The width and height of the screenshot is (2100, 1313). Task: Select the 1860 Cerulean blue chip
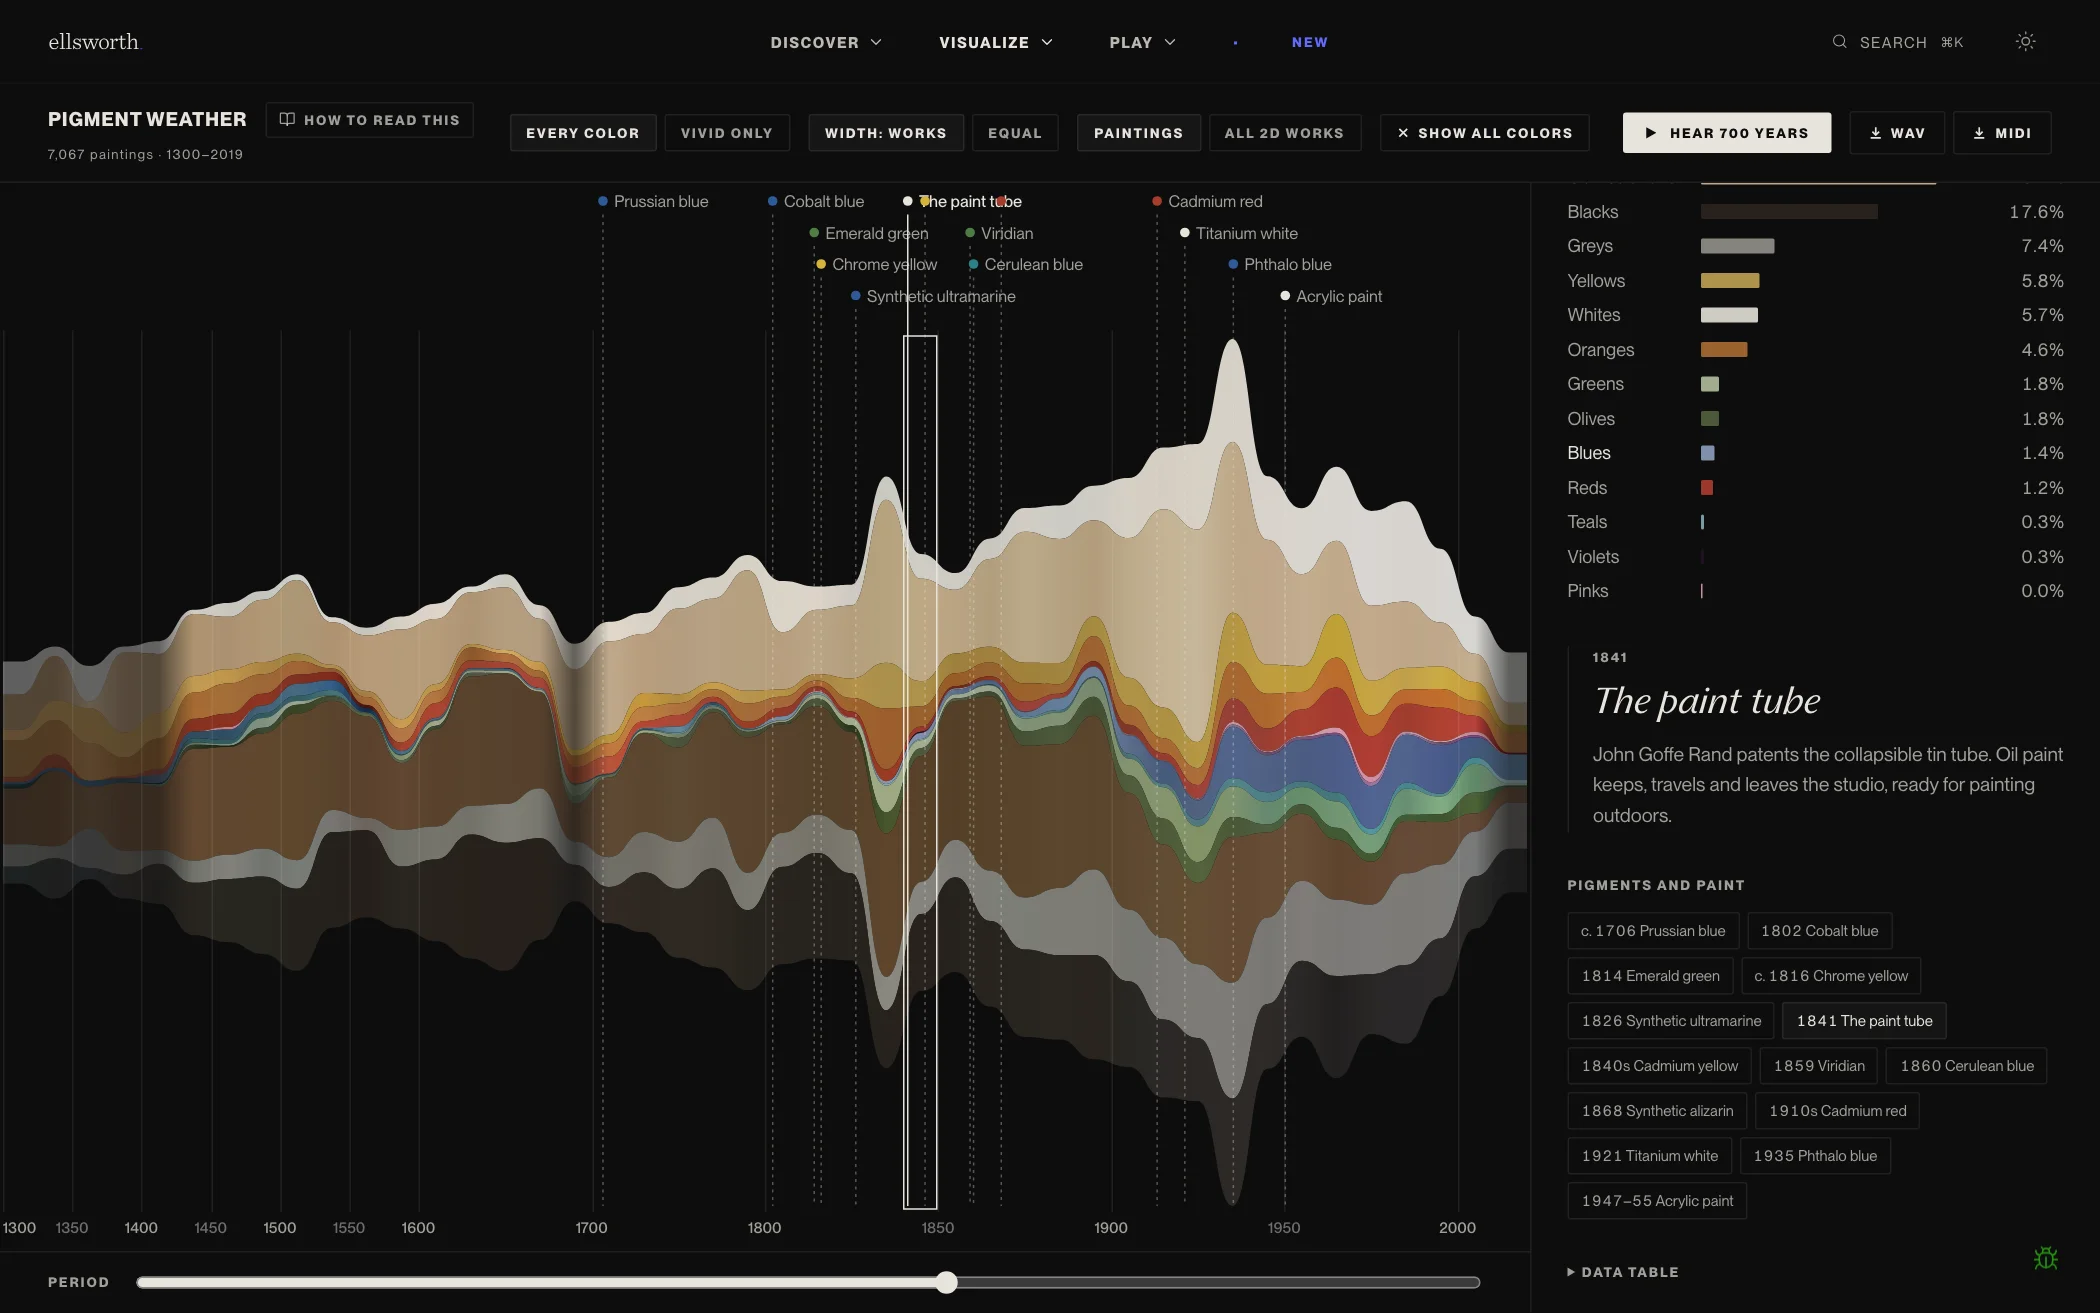(1967, 1066)
